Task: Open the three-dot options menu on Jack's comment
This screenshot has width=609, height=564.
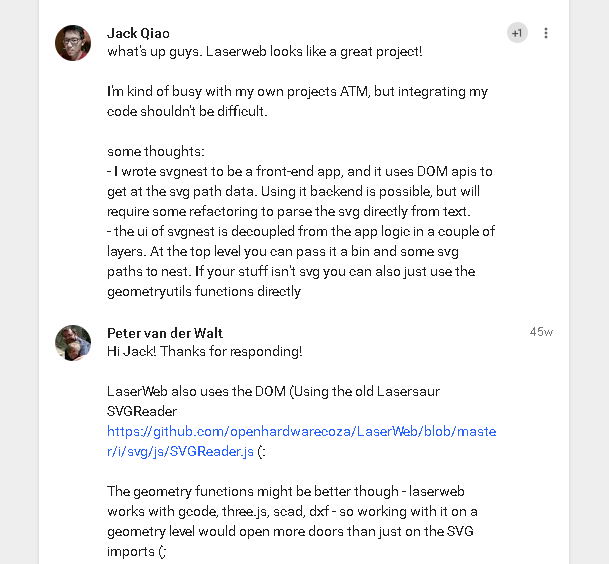Action: click(x=546, y=33)
